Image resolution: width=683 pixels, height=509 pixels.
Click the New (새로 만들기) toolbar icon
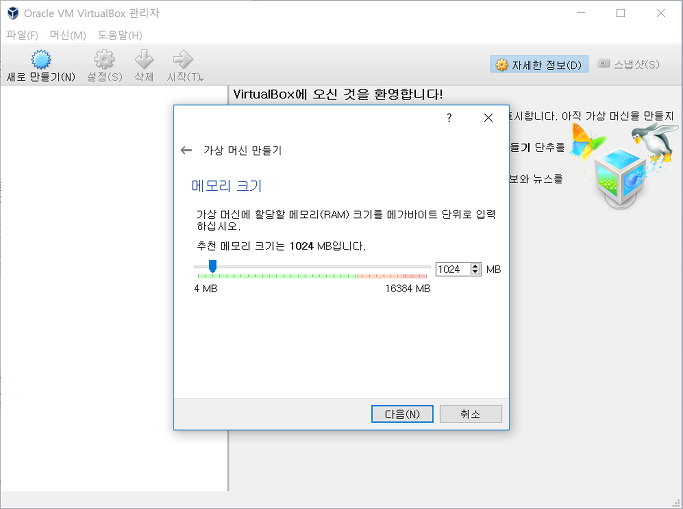coord(41,60)
